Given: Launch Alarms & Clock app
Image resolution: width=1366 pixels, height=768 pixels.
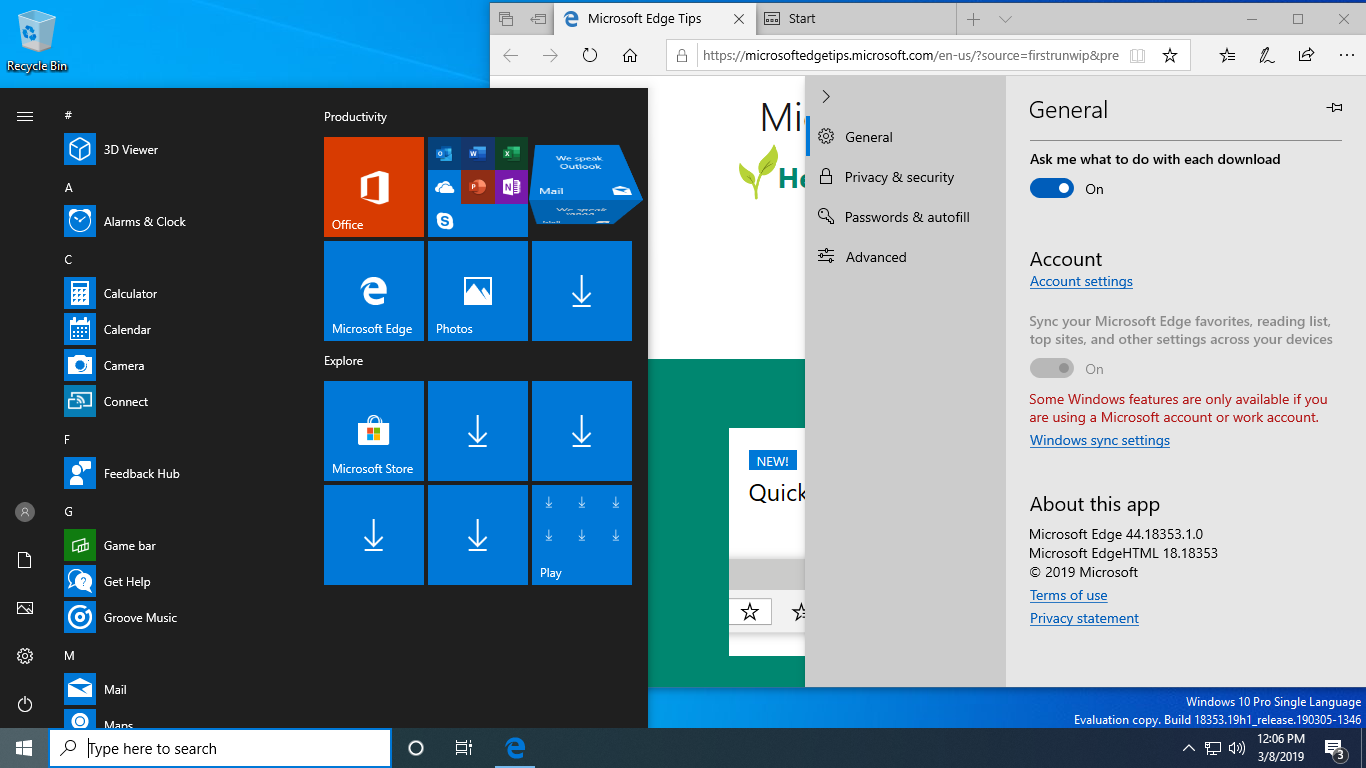Looking at the screenshot, I should (x=180, y=222).
